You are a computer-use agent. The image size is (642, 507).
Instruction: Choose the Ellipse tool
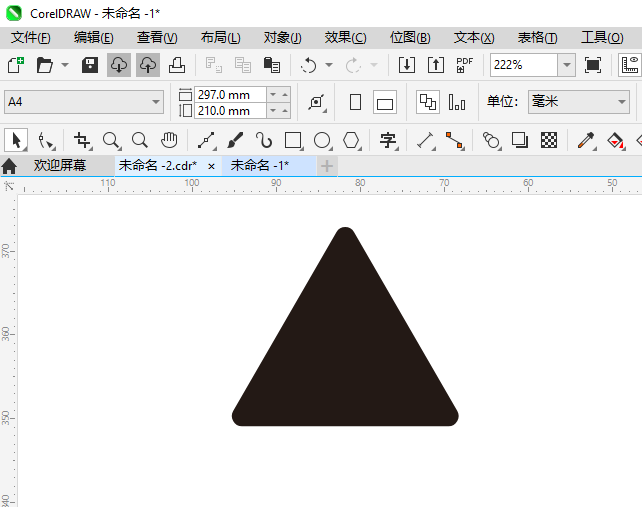coord(322,140)
